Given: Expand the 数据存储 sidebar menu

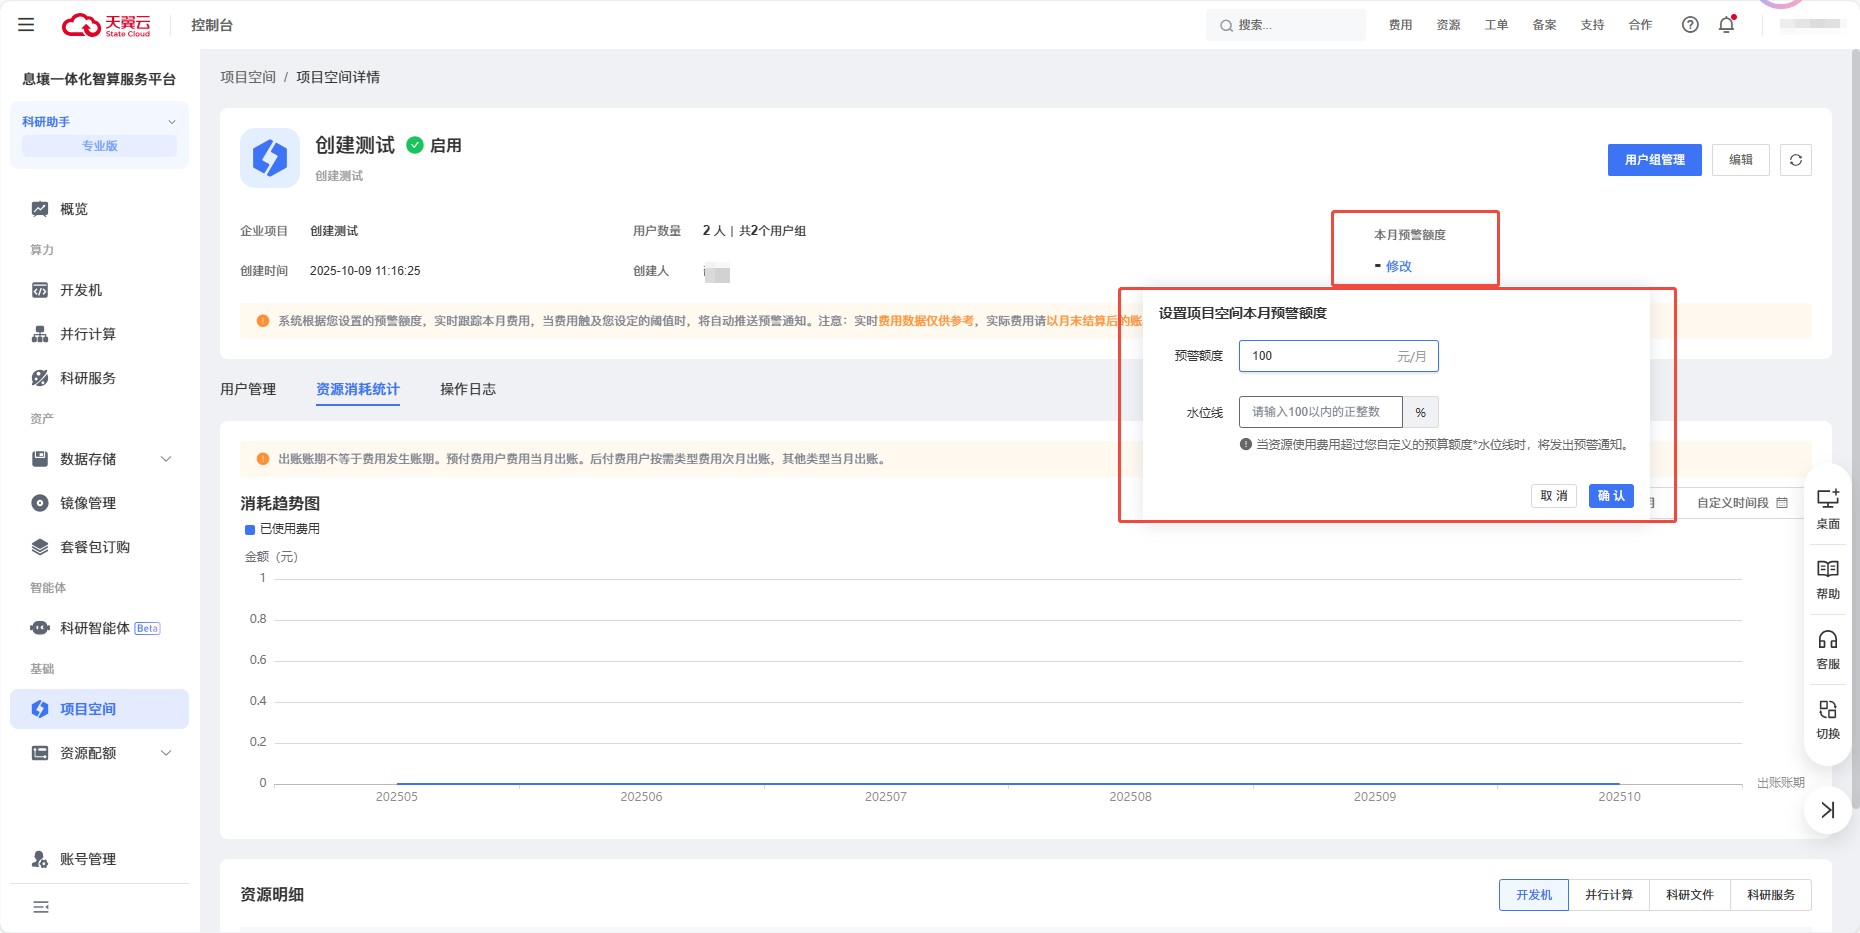Looking at the screenshot, I should click(x=166, y=459).
